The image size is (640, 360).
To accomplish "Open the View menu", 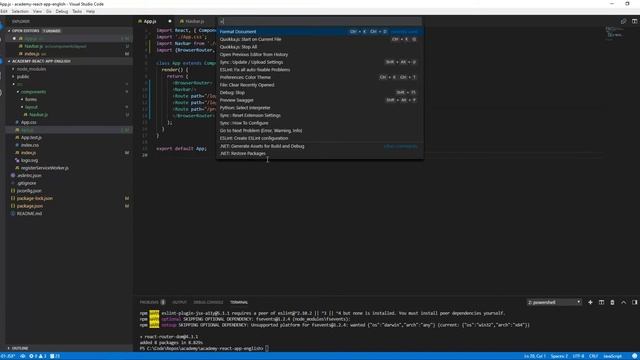I will coord(37,11).
